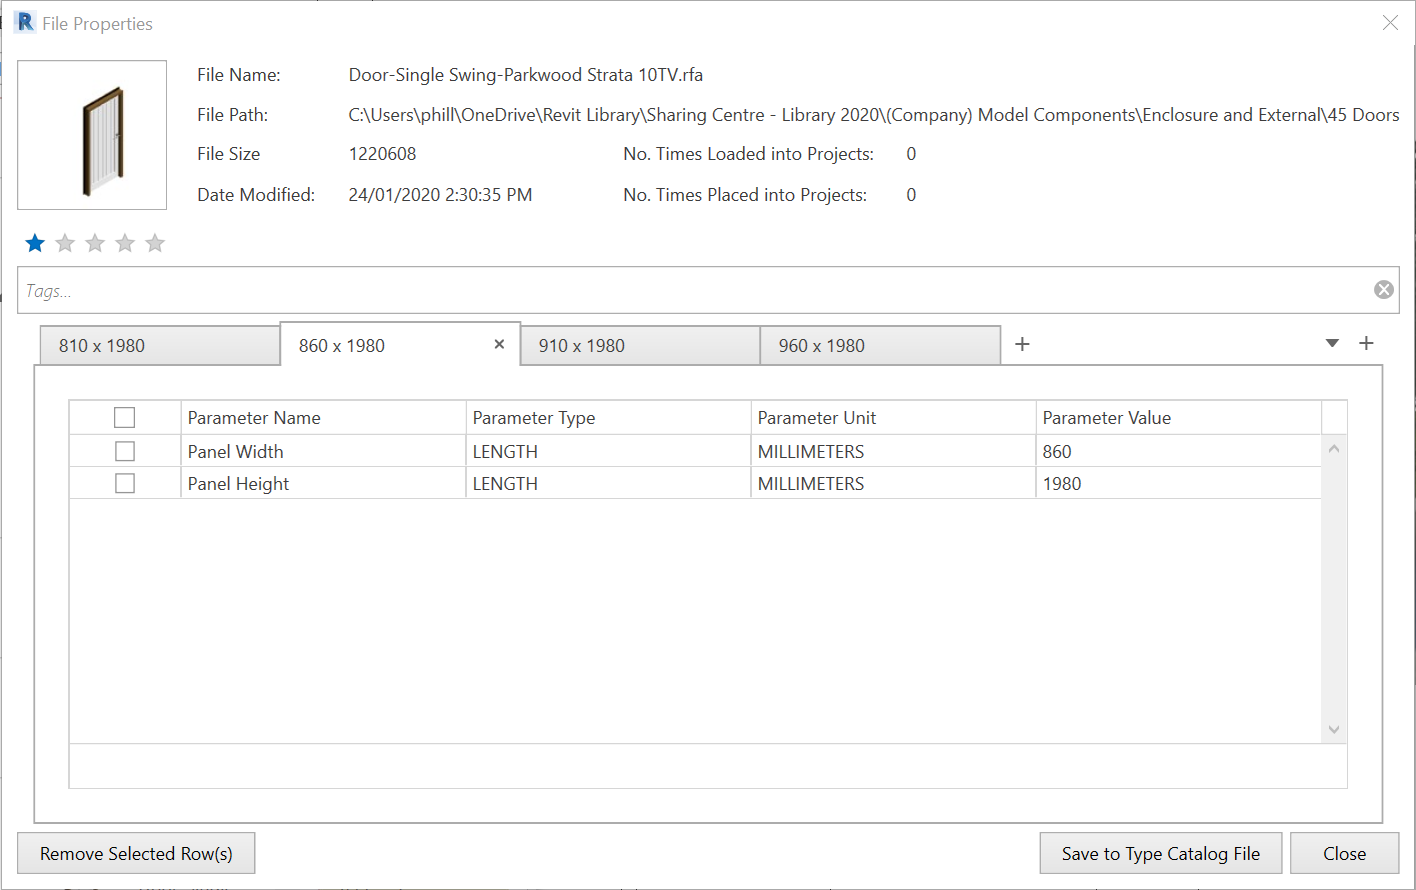Set rating to three stars
Screen dimensions: 1416x890
click(95, 243)
